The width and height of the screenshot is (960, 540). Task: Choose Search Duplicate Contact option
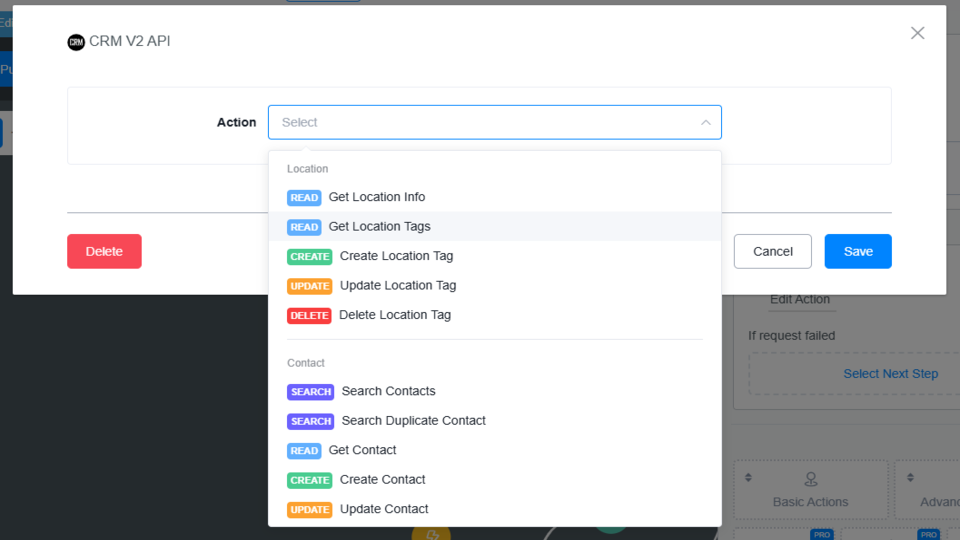[495, 421]
